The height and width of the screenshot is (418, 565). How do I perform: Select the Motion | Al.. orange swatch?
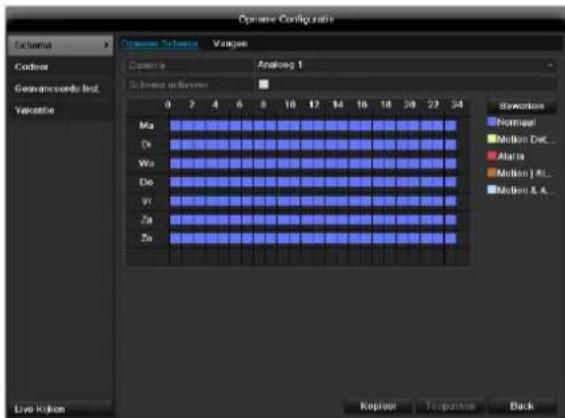coord(491,173)
